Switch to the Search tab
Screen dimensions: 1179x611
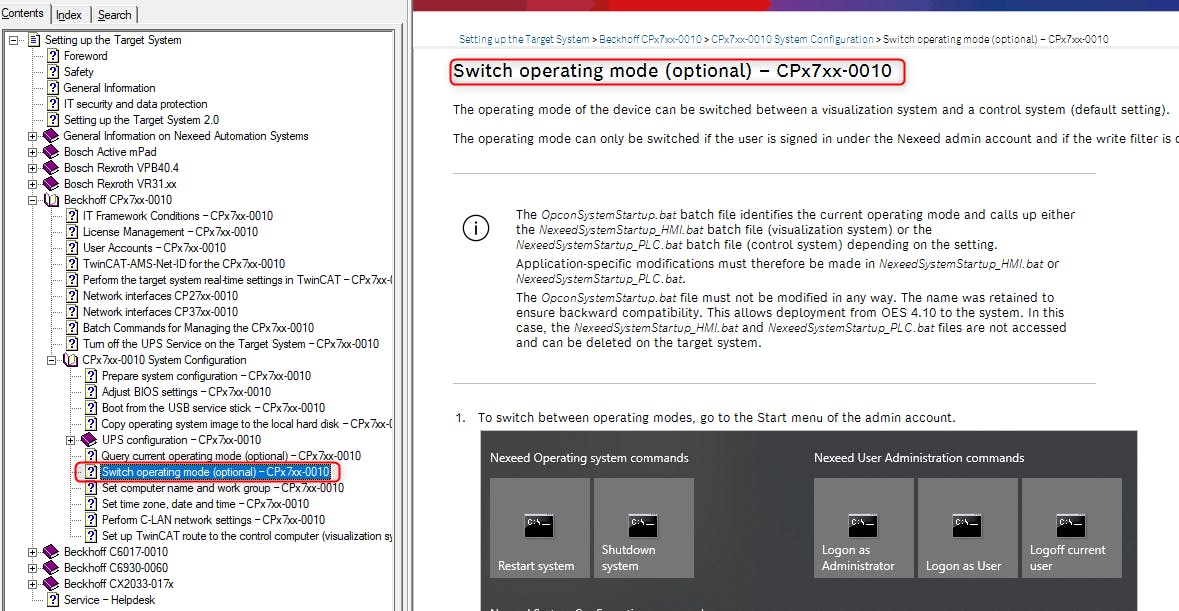[x=114, y=15]
